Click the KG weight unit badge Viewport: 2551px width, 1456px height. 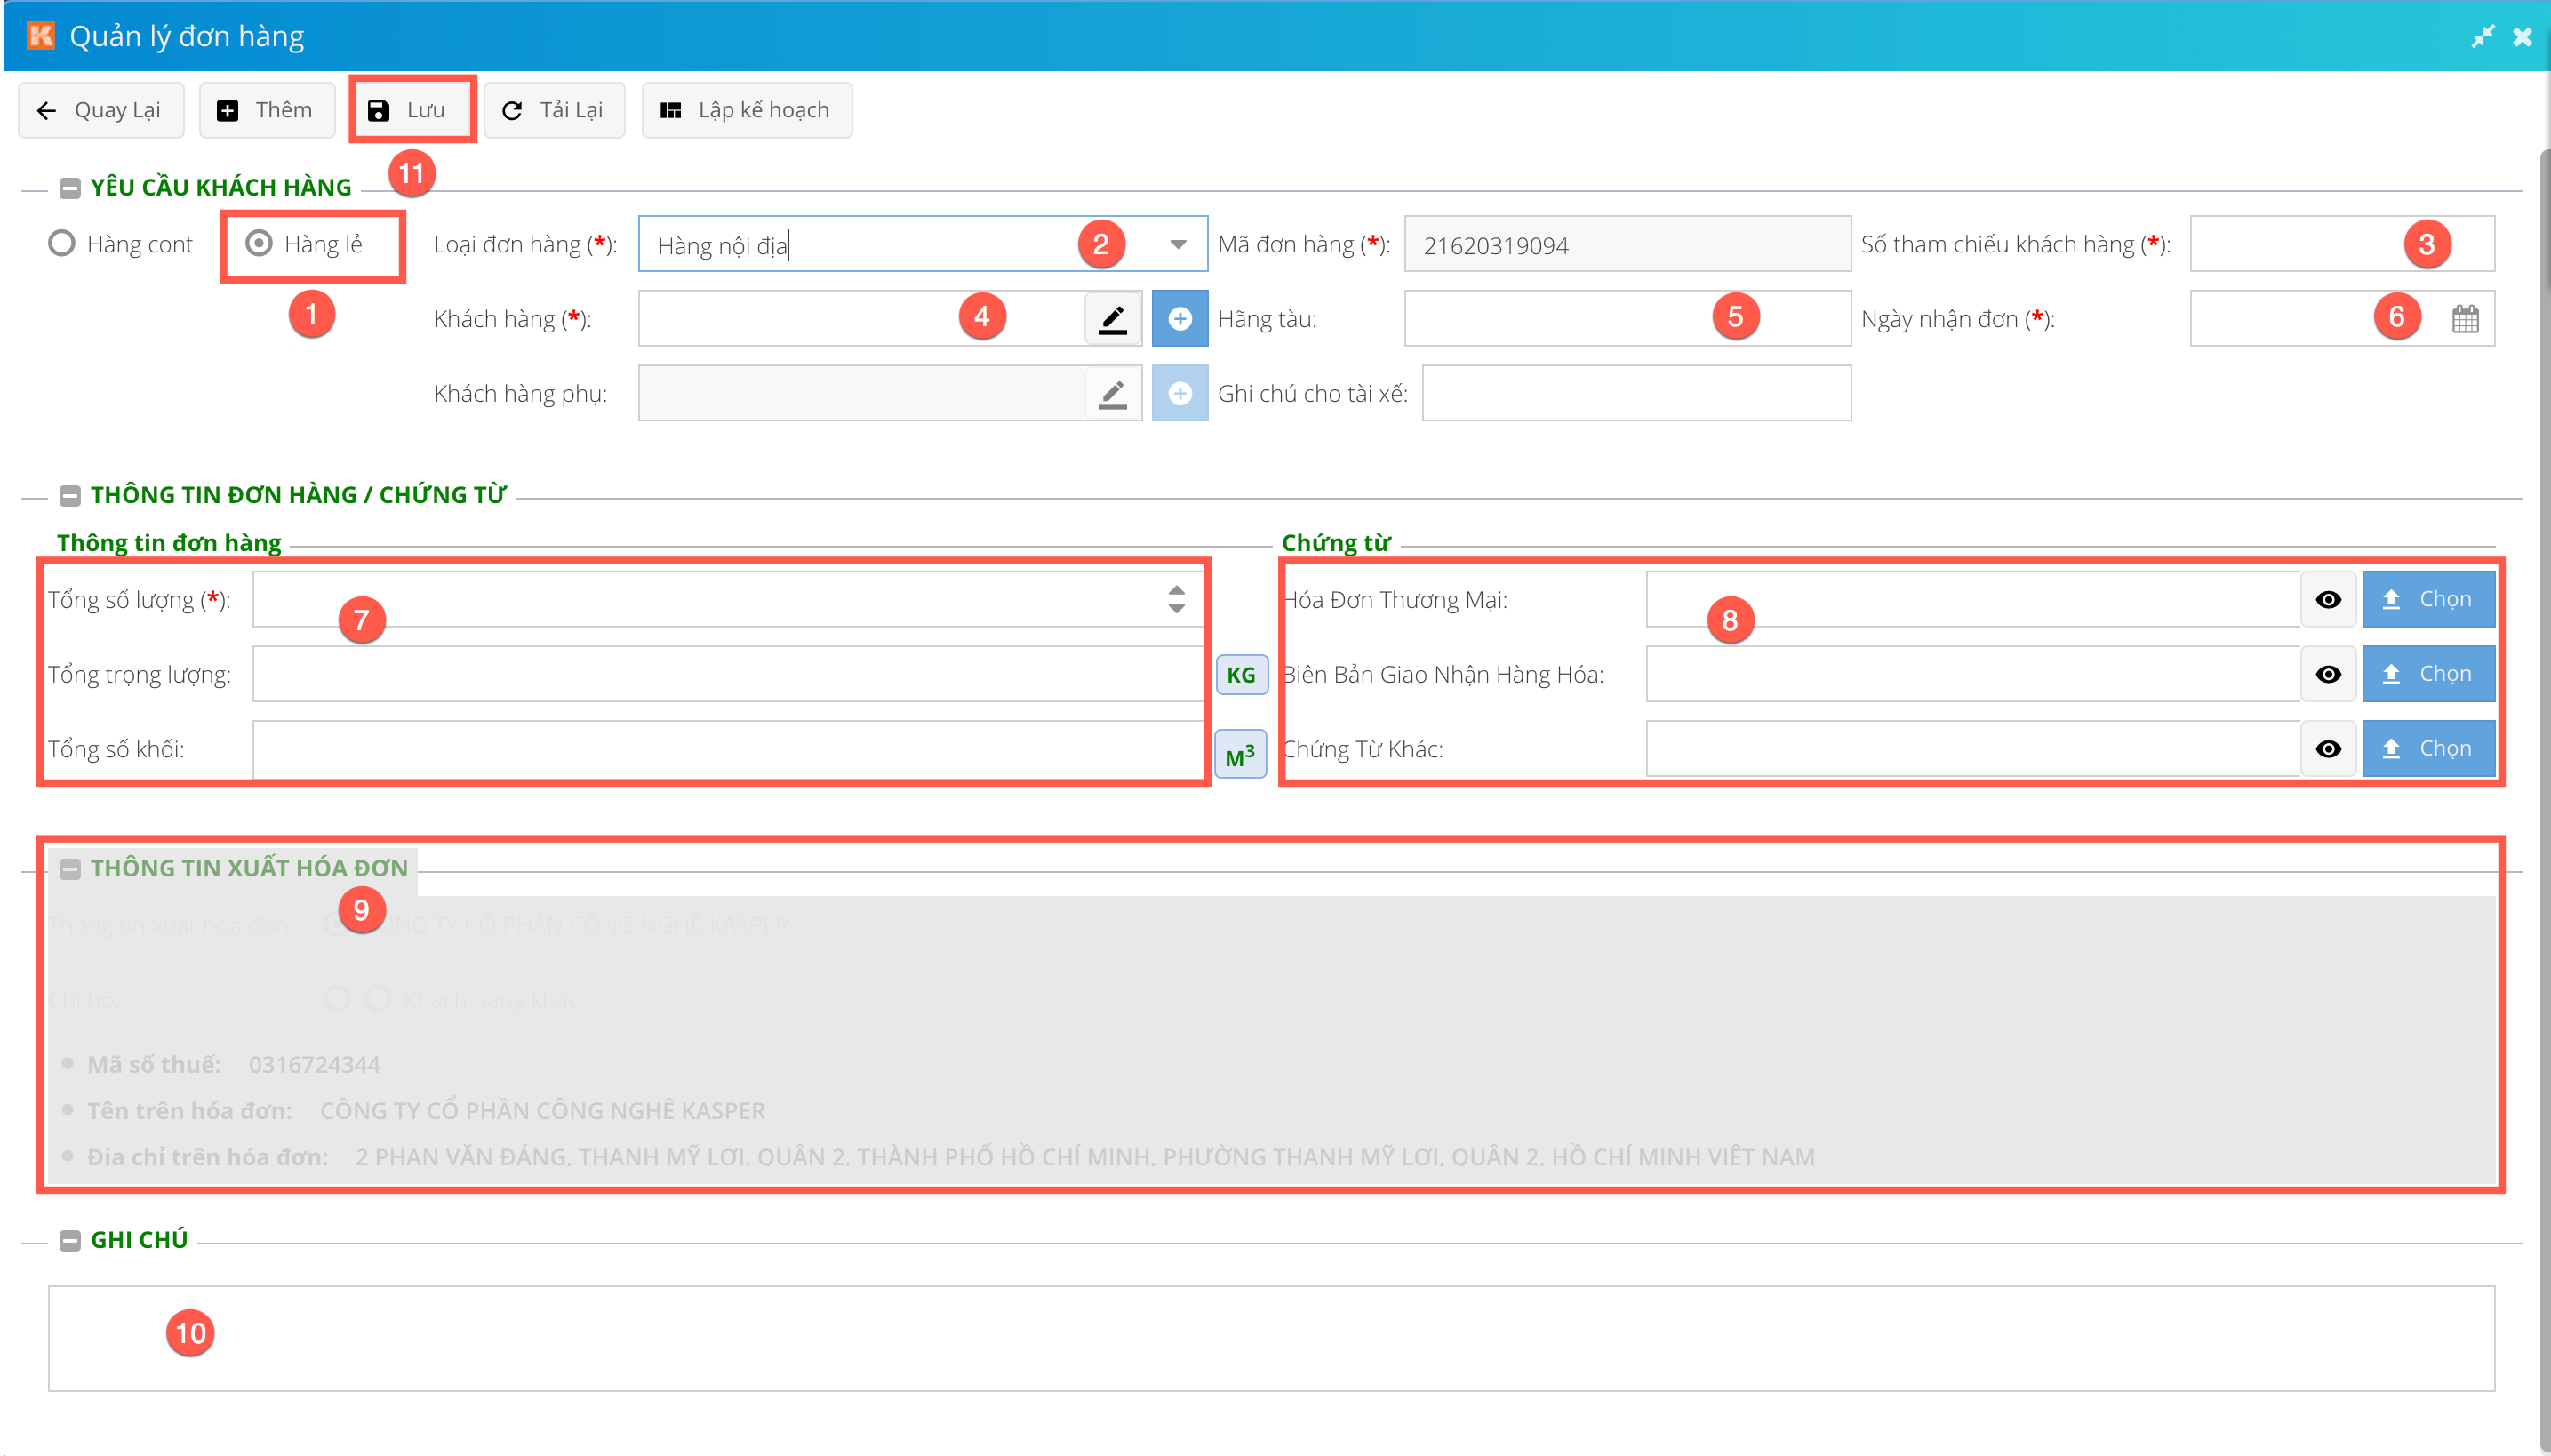coord(1241,675)
